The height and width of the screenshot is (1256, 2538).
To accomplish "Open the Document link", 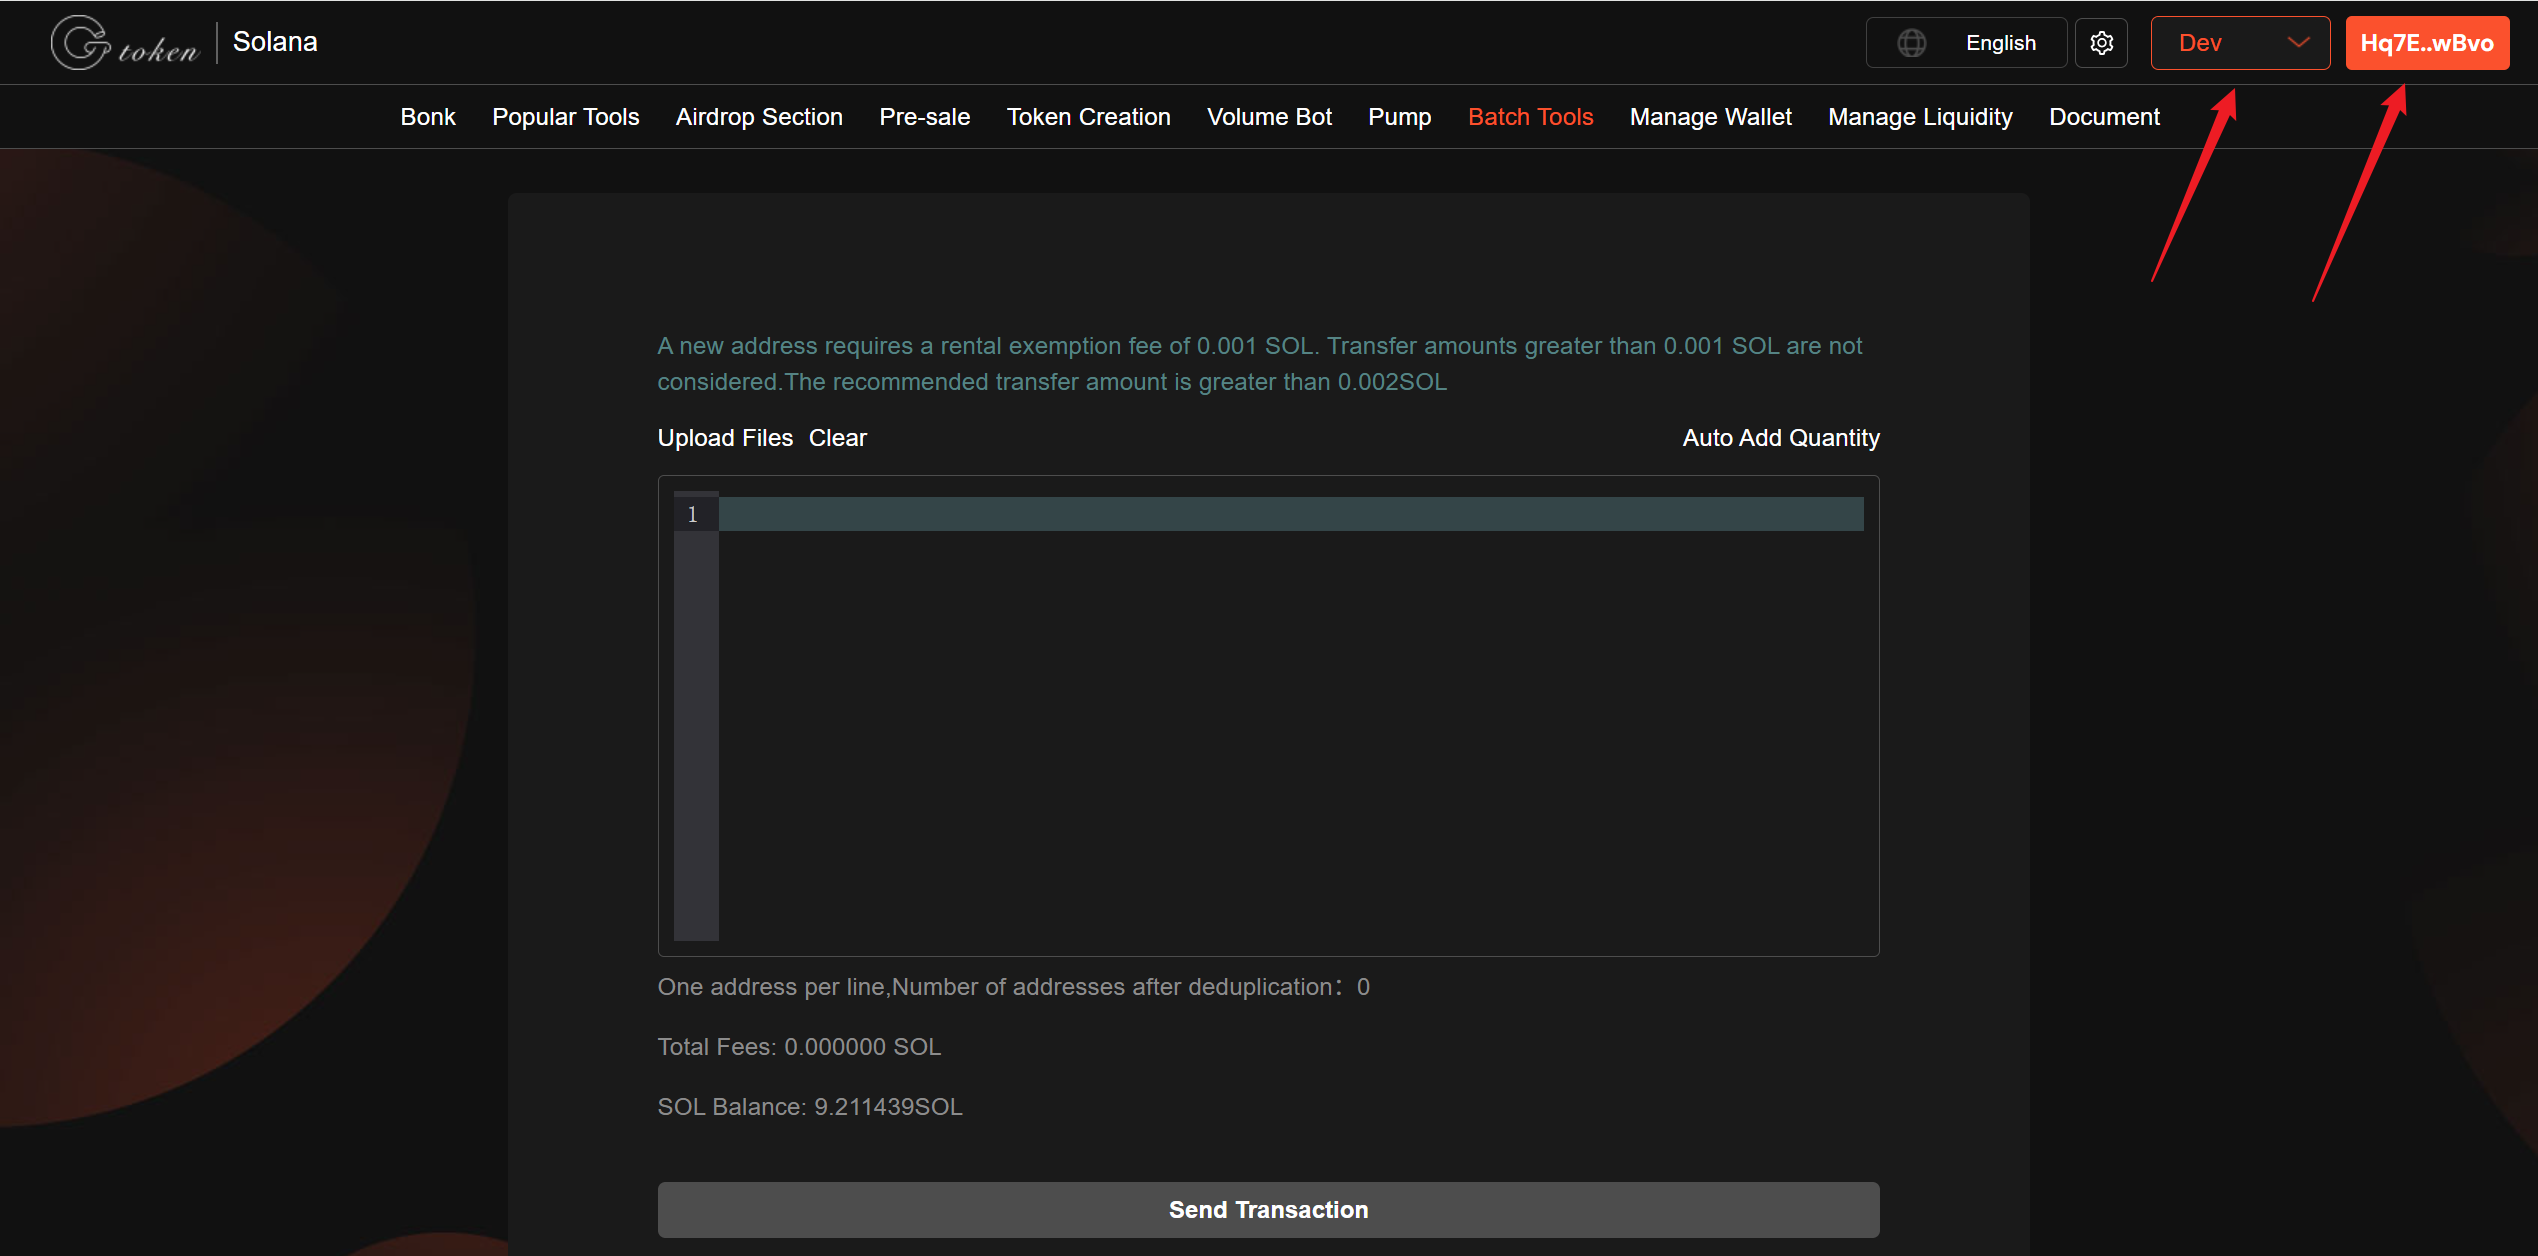I will coord(2104,117).
